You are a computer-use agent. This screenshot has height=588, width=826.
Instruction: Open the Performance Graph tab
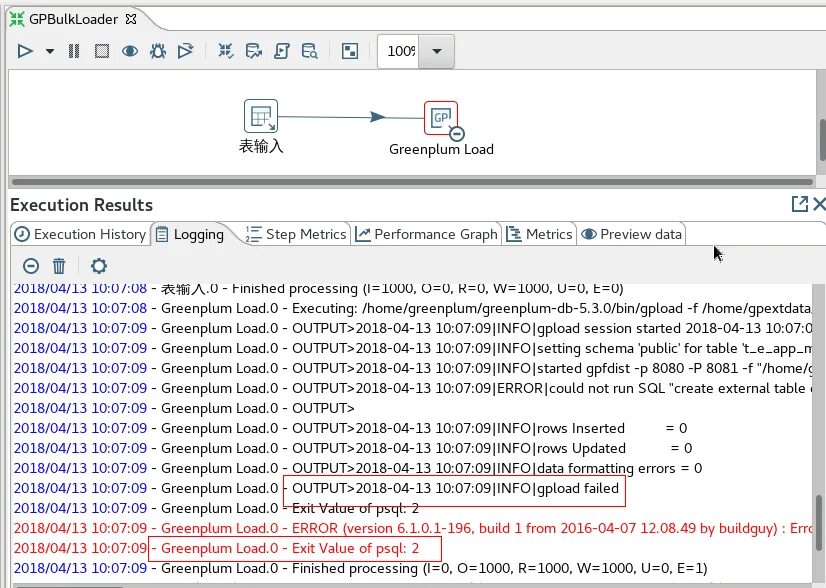coord(426,234)
